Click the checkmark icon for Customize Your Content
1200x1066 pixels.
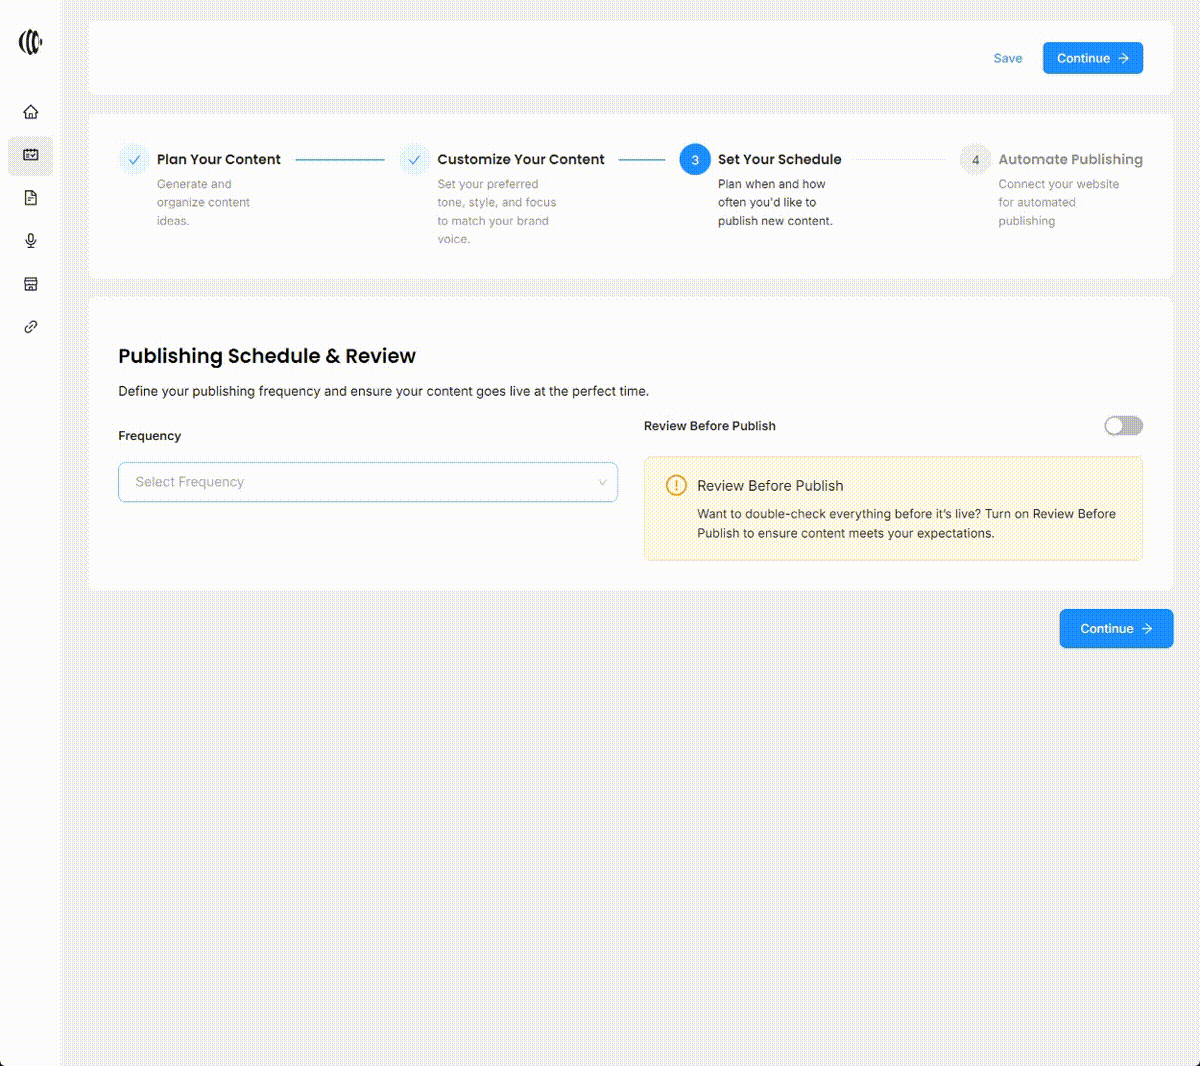click(x=414, y=160)
